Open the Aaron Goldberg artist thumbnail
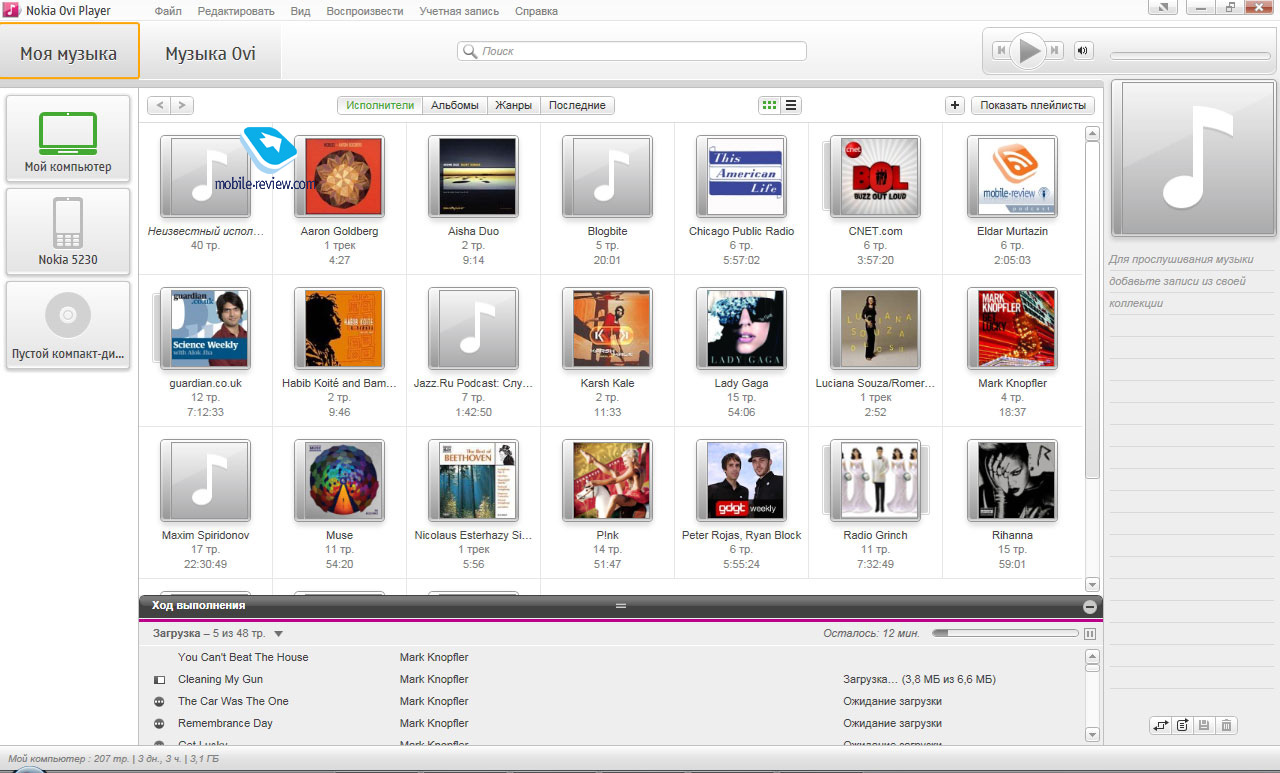Viewport: 1280px width, 773px height. click(x=340, y=177)
